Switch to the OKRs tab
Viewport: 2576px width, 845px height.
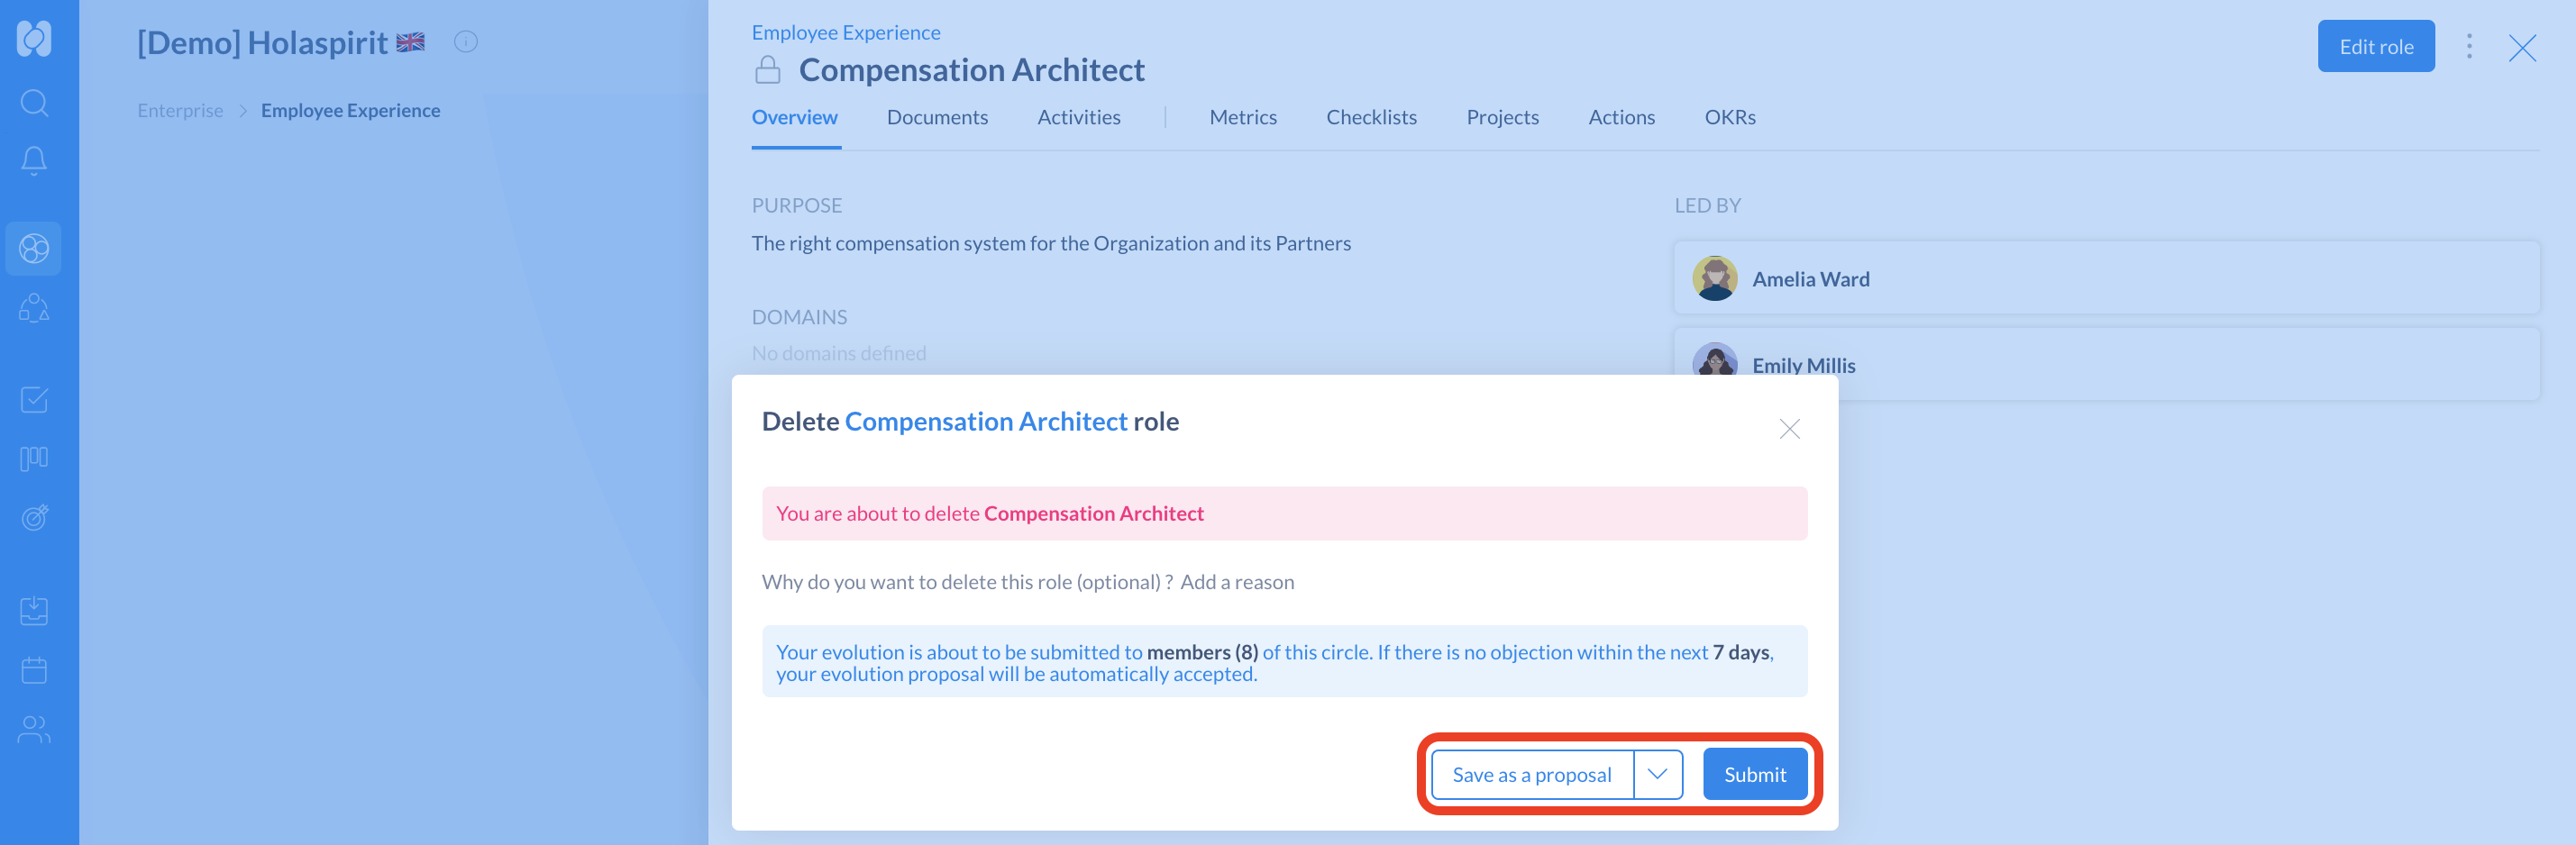click(x=1730, y=117)
